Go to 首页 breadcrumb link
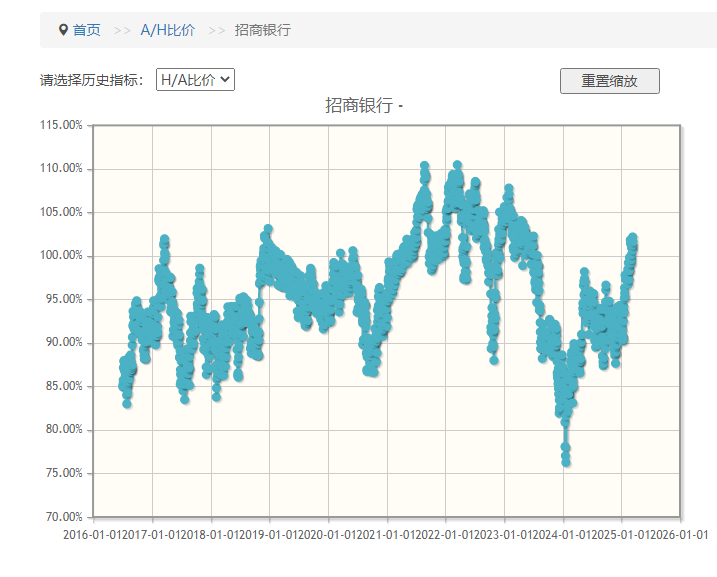The height and width of the screenshot is (577, 717). click(86, 30)
